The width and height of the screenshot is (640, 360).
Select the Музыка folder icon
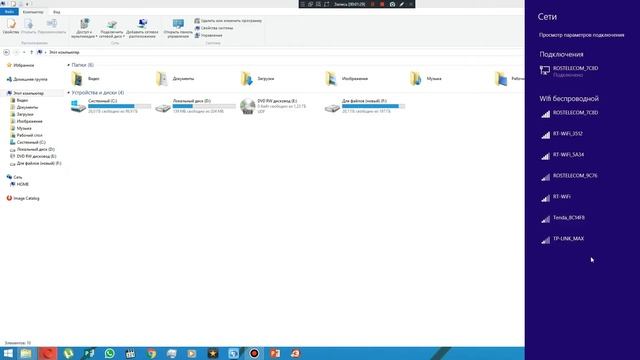(x=416, y=78)
